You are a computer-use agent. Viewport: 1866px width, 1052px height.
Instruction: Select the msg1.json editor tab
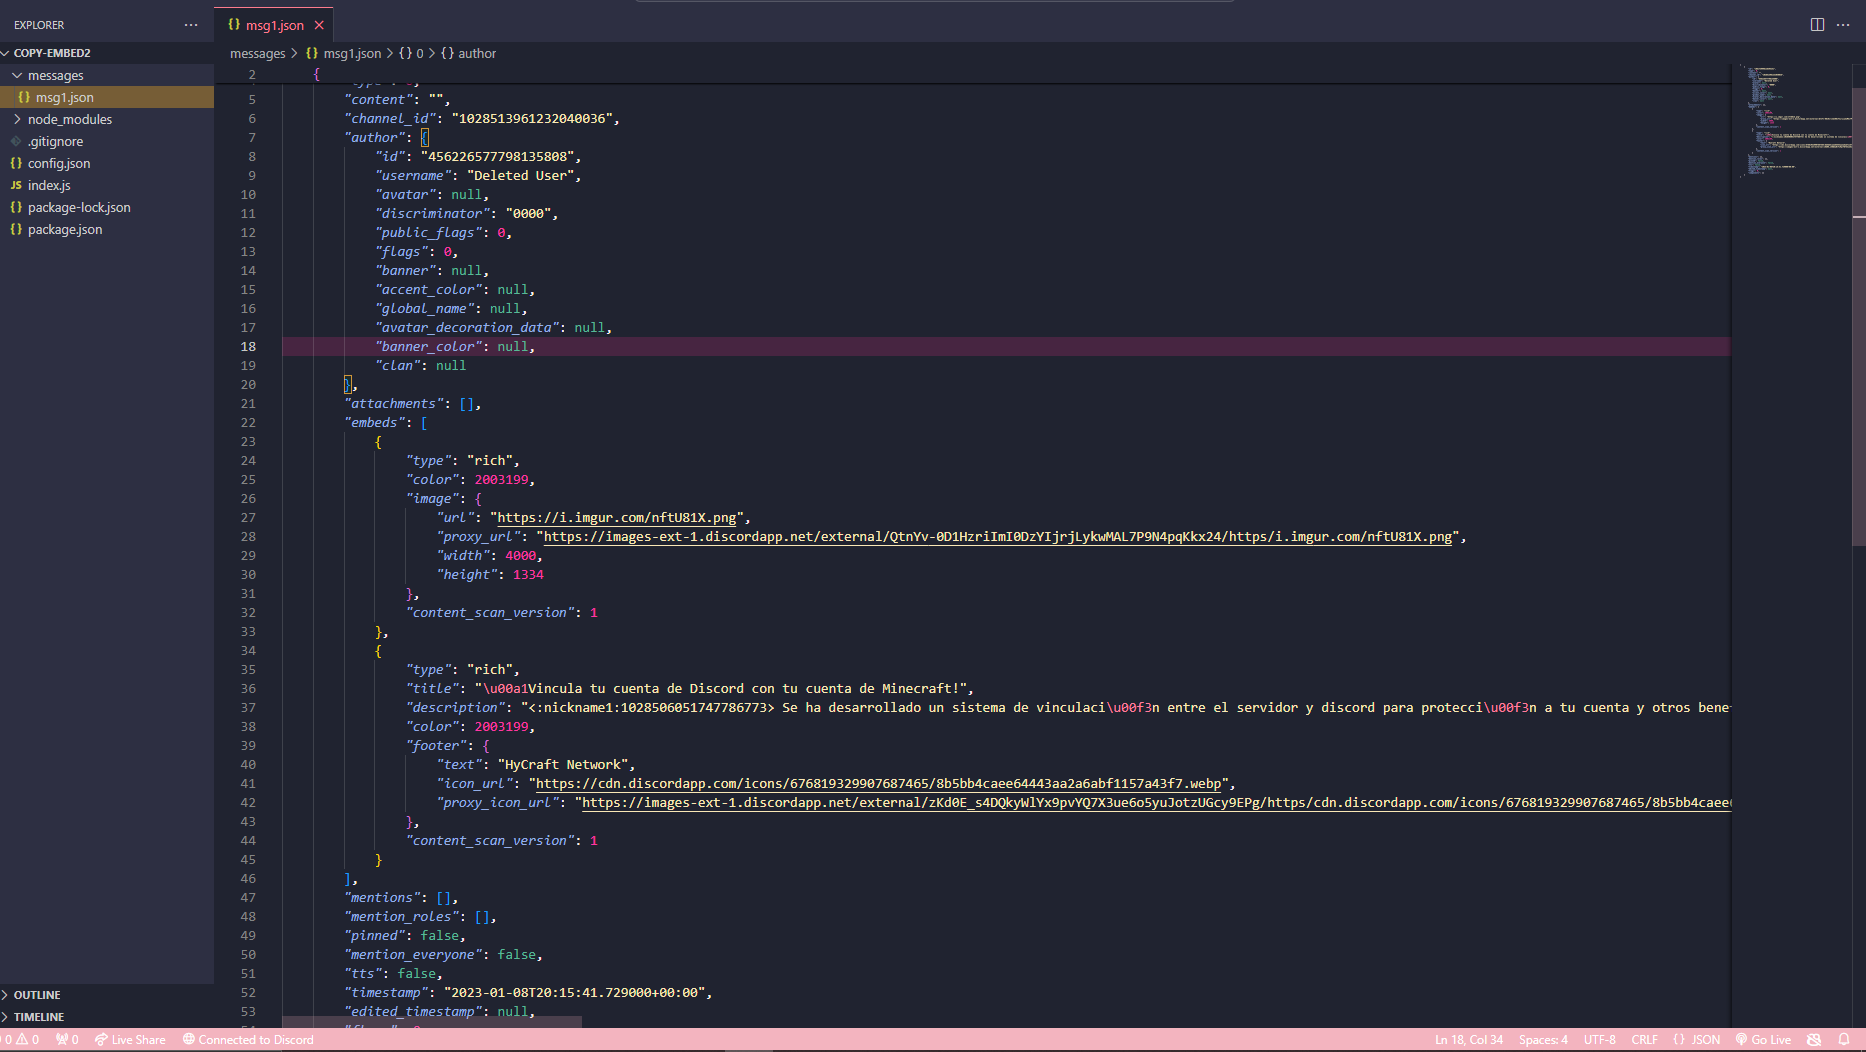point(274,25)
